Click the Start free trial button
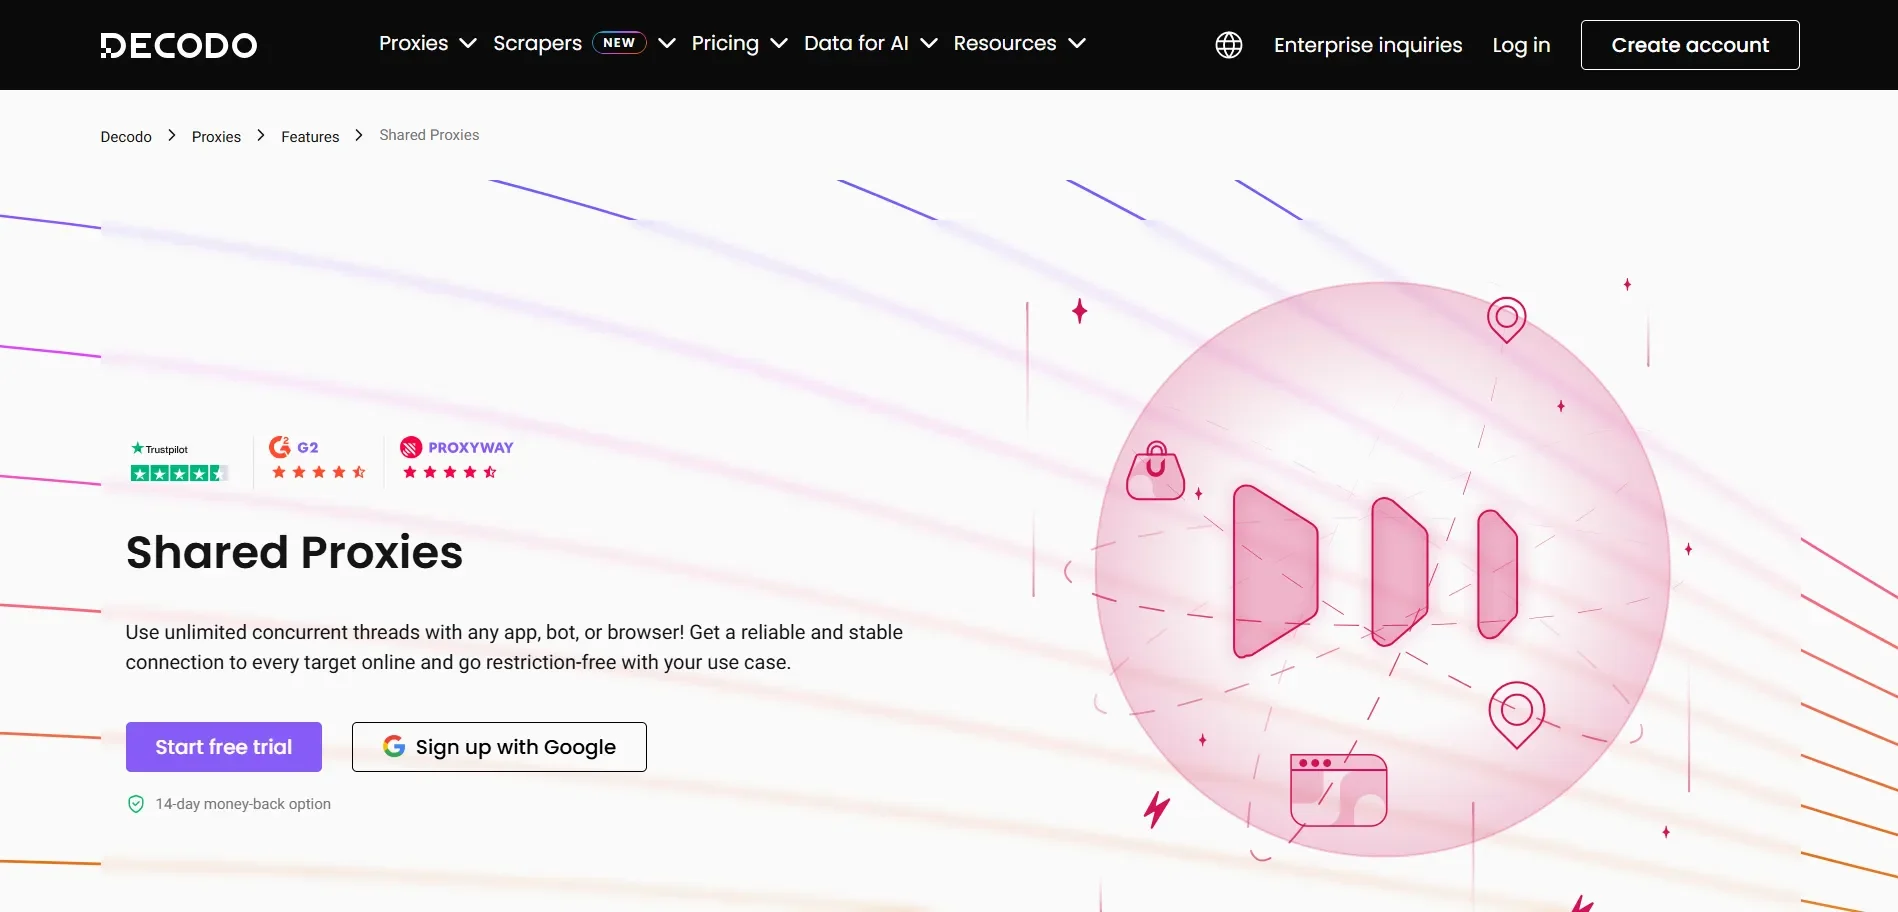This screenshot has width=1898, height=912. pos(224,747)
